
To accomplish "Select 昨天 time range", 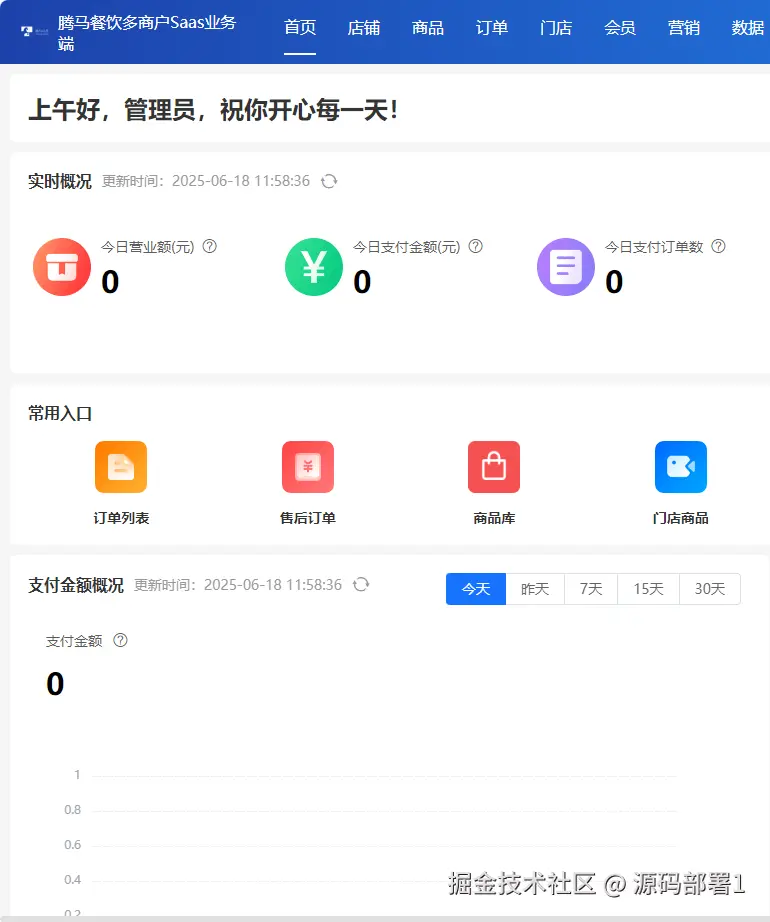I will coord(535,589).
